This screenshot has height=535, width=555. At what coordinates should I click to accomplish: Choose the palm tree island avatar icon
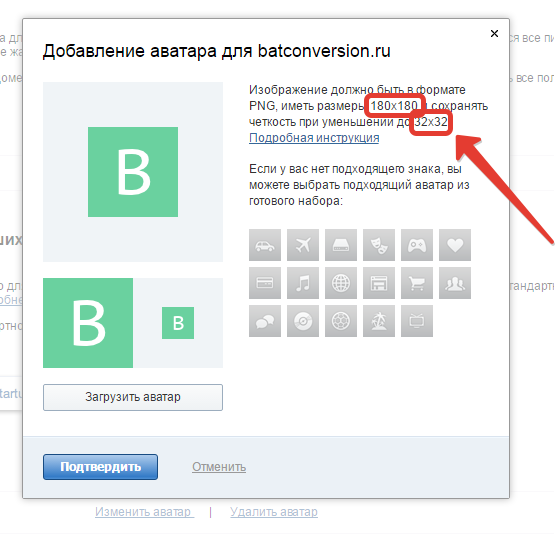tap(379, 321)
